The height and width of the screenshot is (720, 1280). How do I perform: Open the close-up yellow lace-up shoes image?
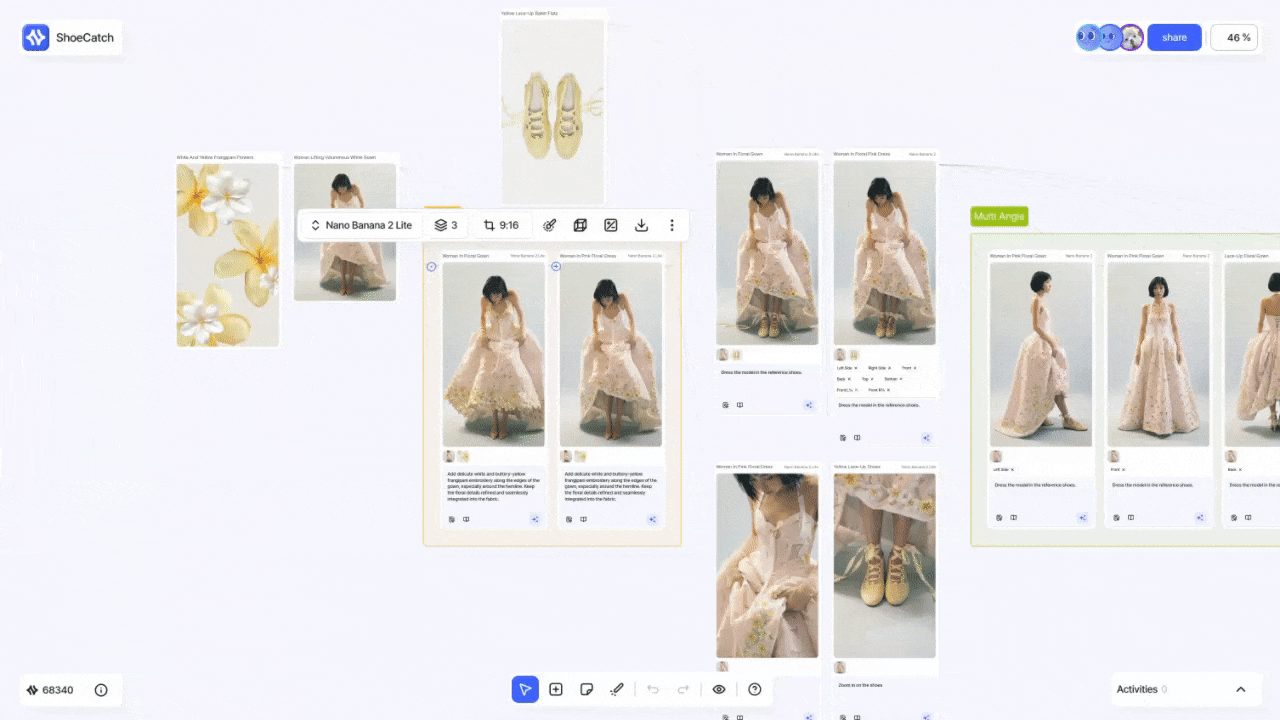pos(885,565)
